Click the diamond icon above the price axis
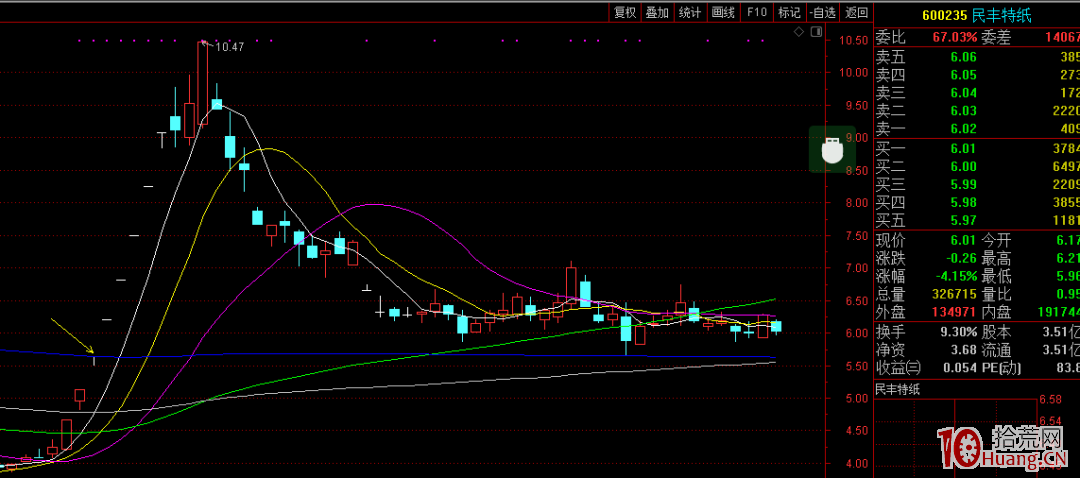 [798, 33]
